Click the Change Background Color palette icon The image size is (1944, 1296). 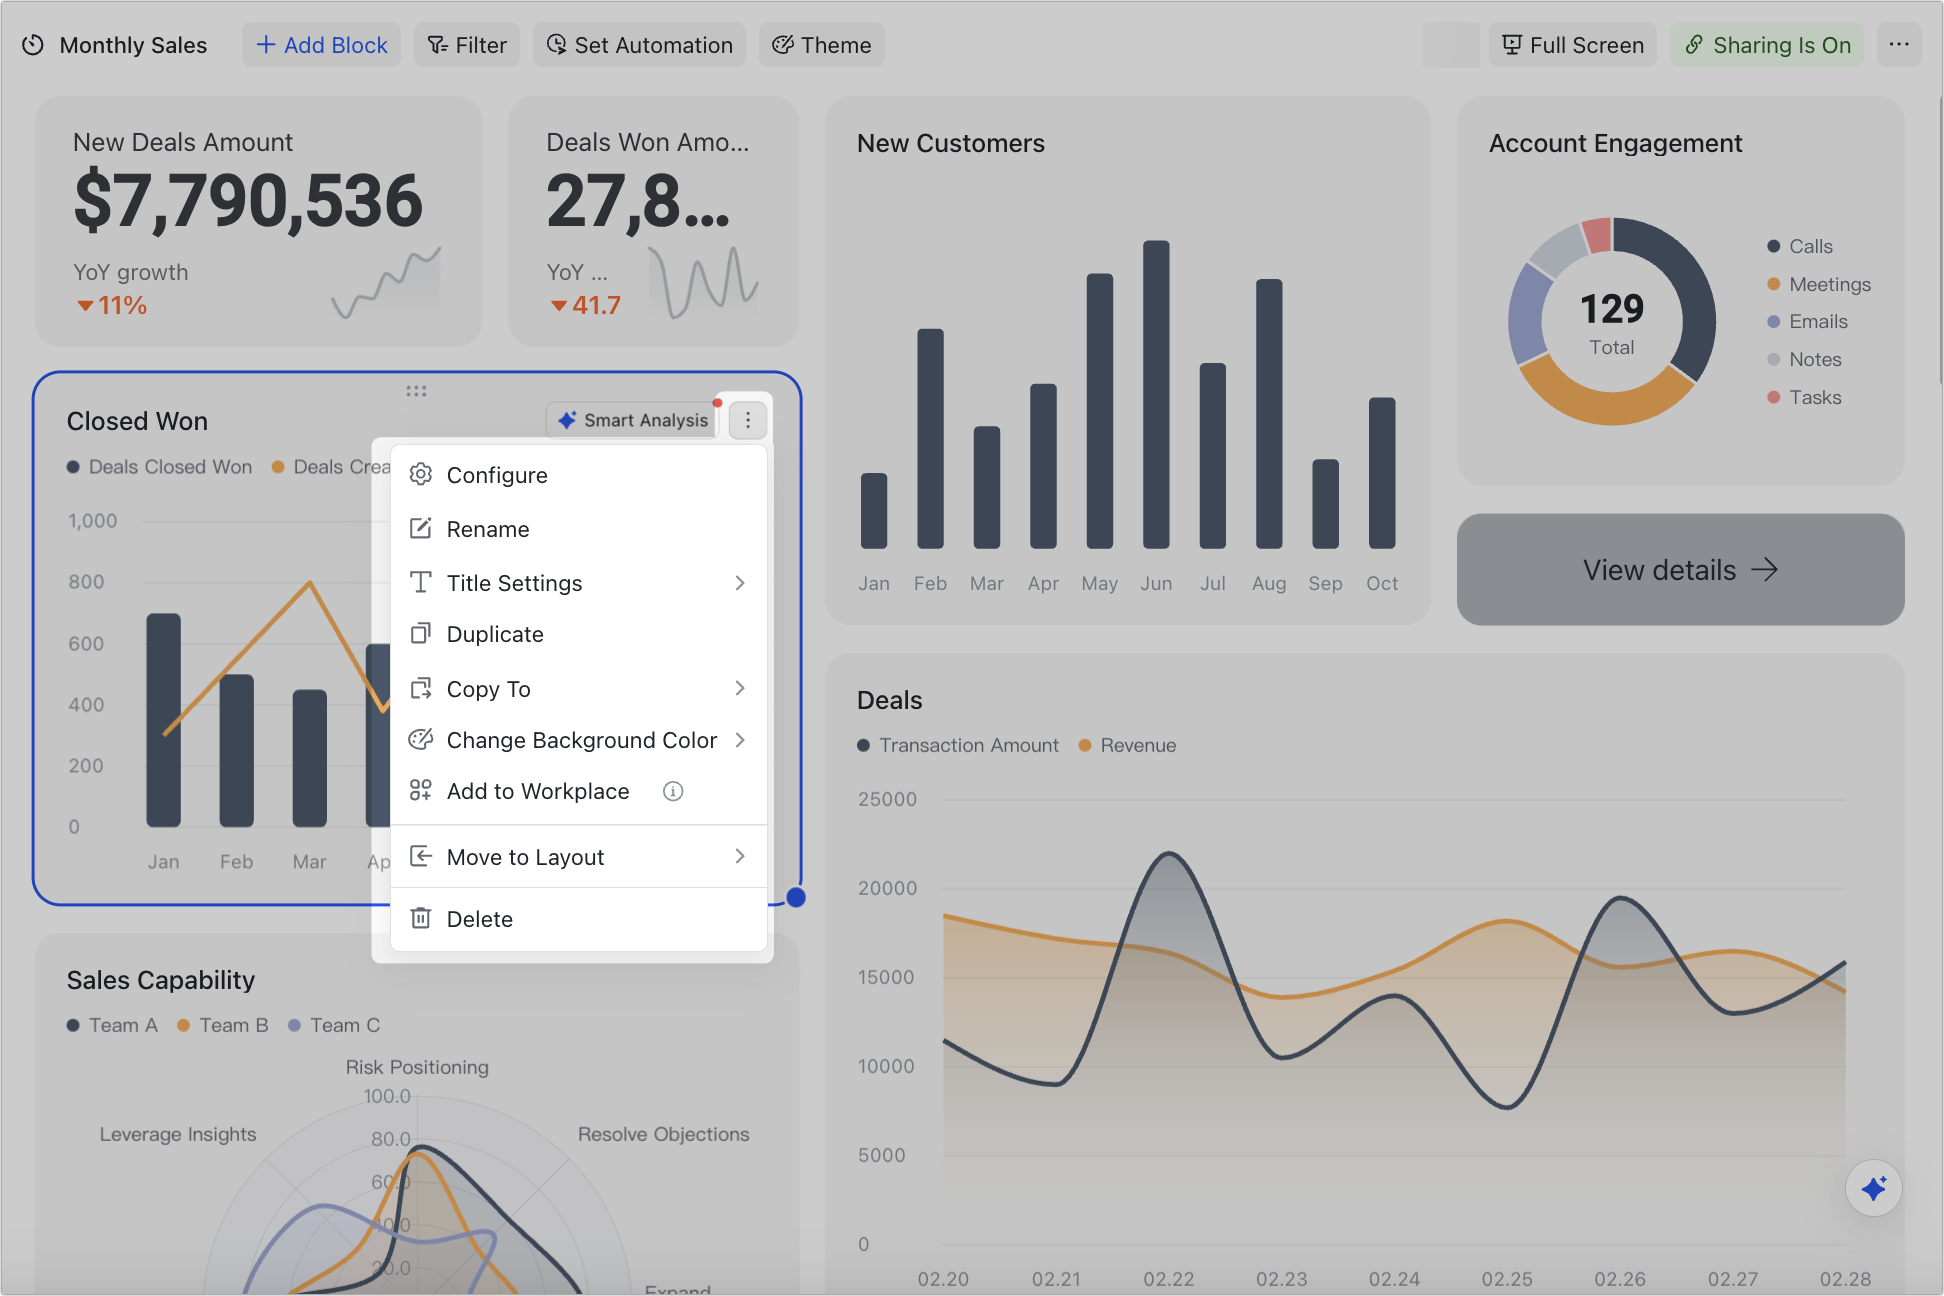click(421, 739)
